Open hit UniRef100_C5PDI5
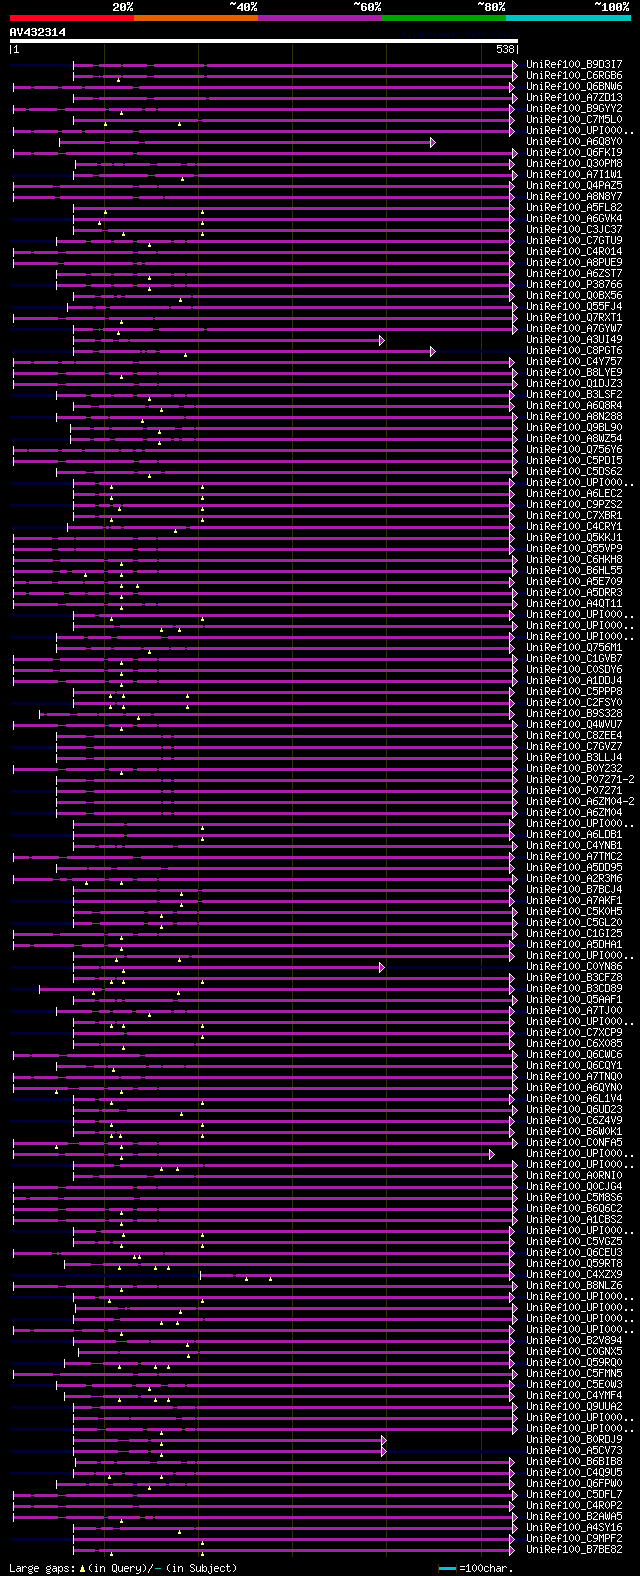This screenshot has width=640, height=1576. point(574,460)
